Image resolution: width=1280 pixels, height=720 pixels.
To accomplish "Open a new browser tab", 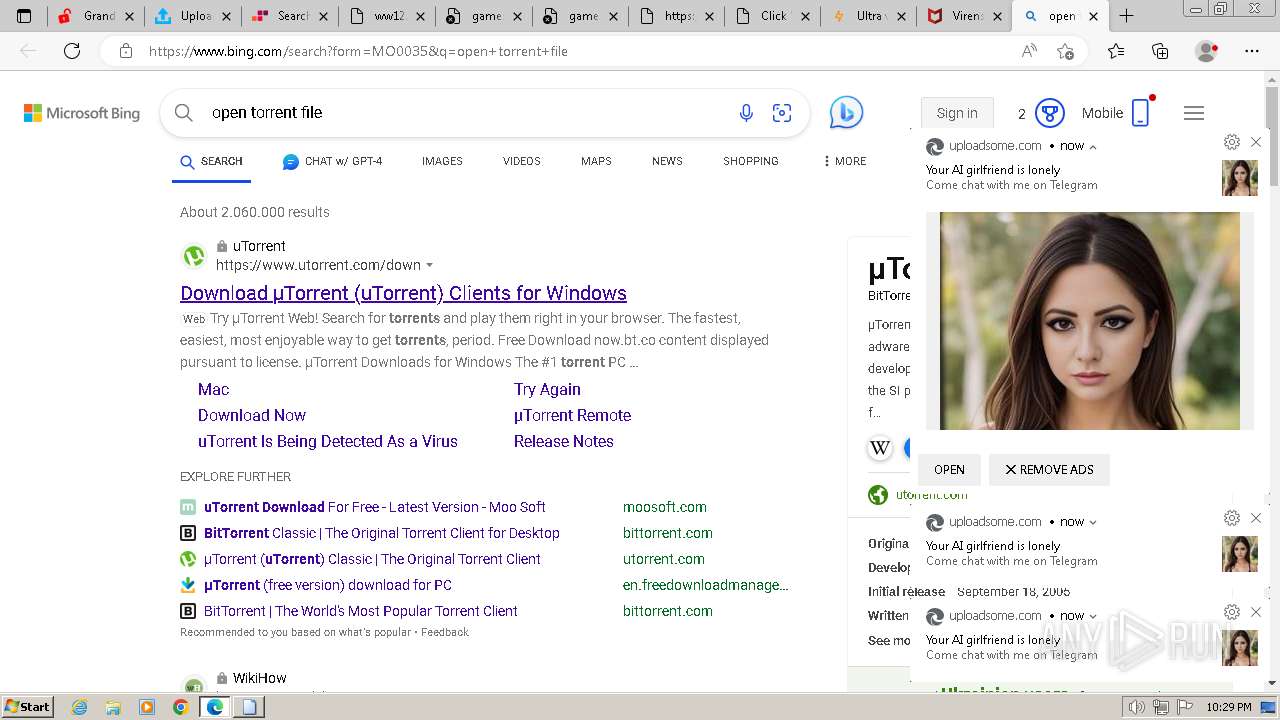I will pos(1126,16).
